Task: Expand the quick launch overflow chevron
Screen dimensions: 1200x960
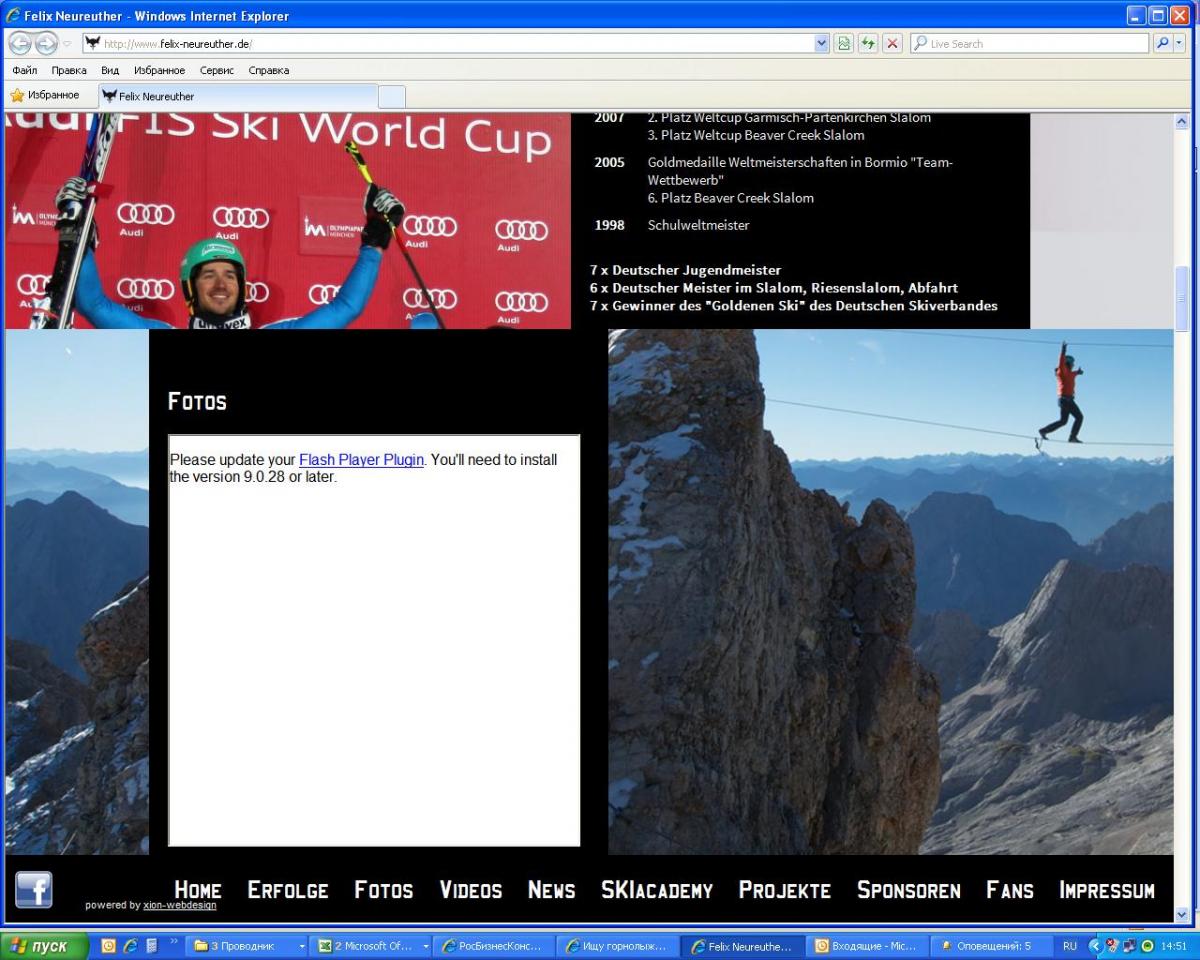Action: point(174,942)
